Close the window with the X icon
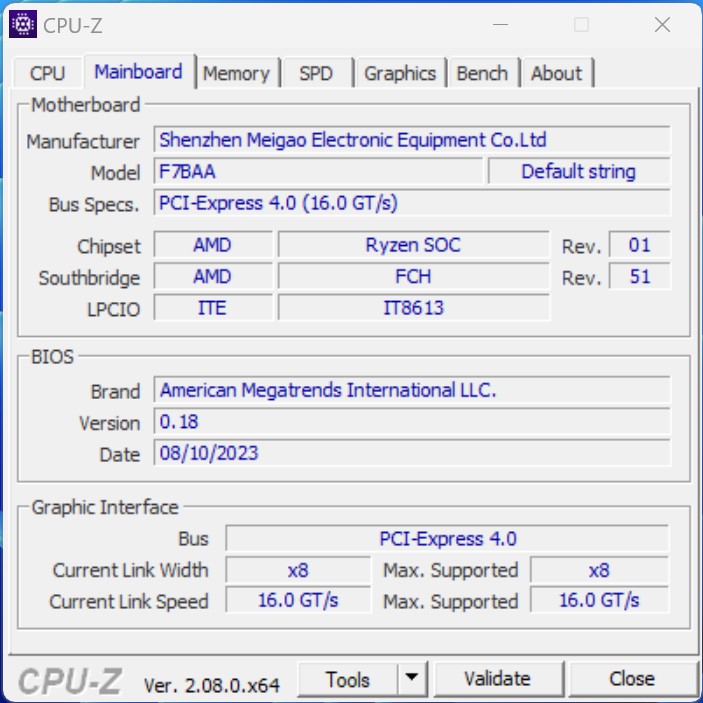This screenshot has height=703, width=703. (662, 25)
